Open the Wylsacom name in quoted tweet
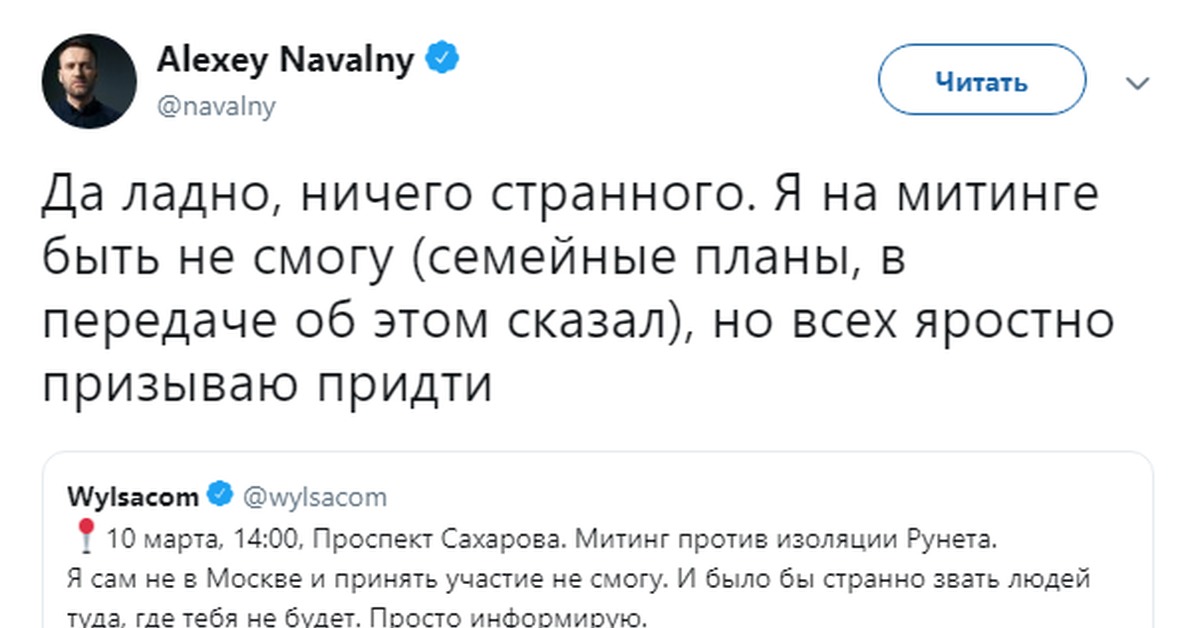 132,496
